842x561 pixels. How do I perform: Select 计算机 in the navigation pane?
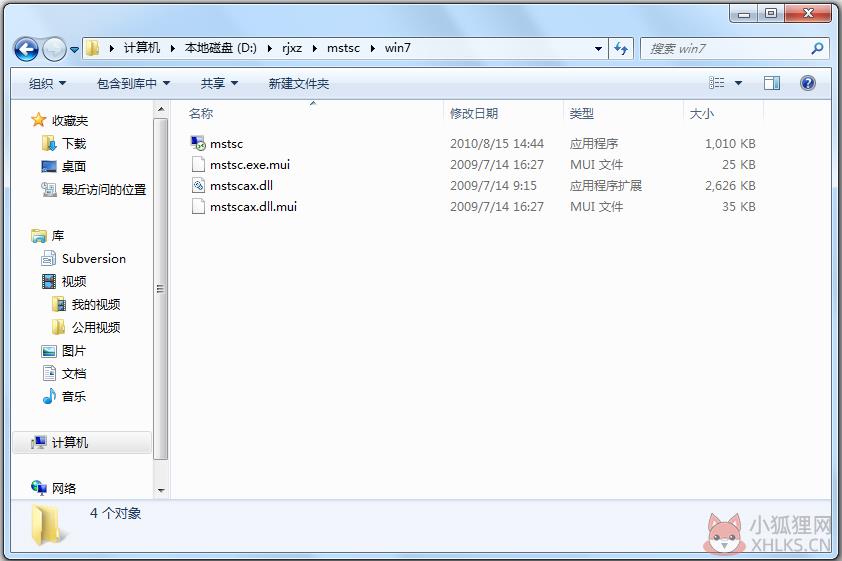click(x=70, y=442)
